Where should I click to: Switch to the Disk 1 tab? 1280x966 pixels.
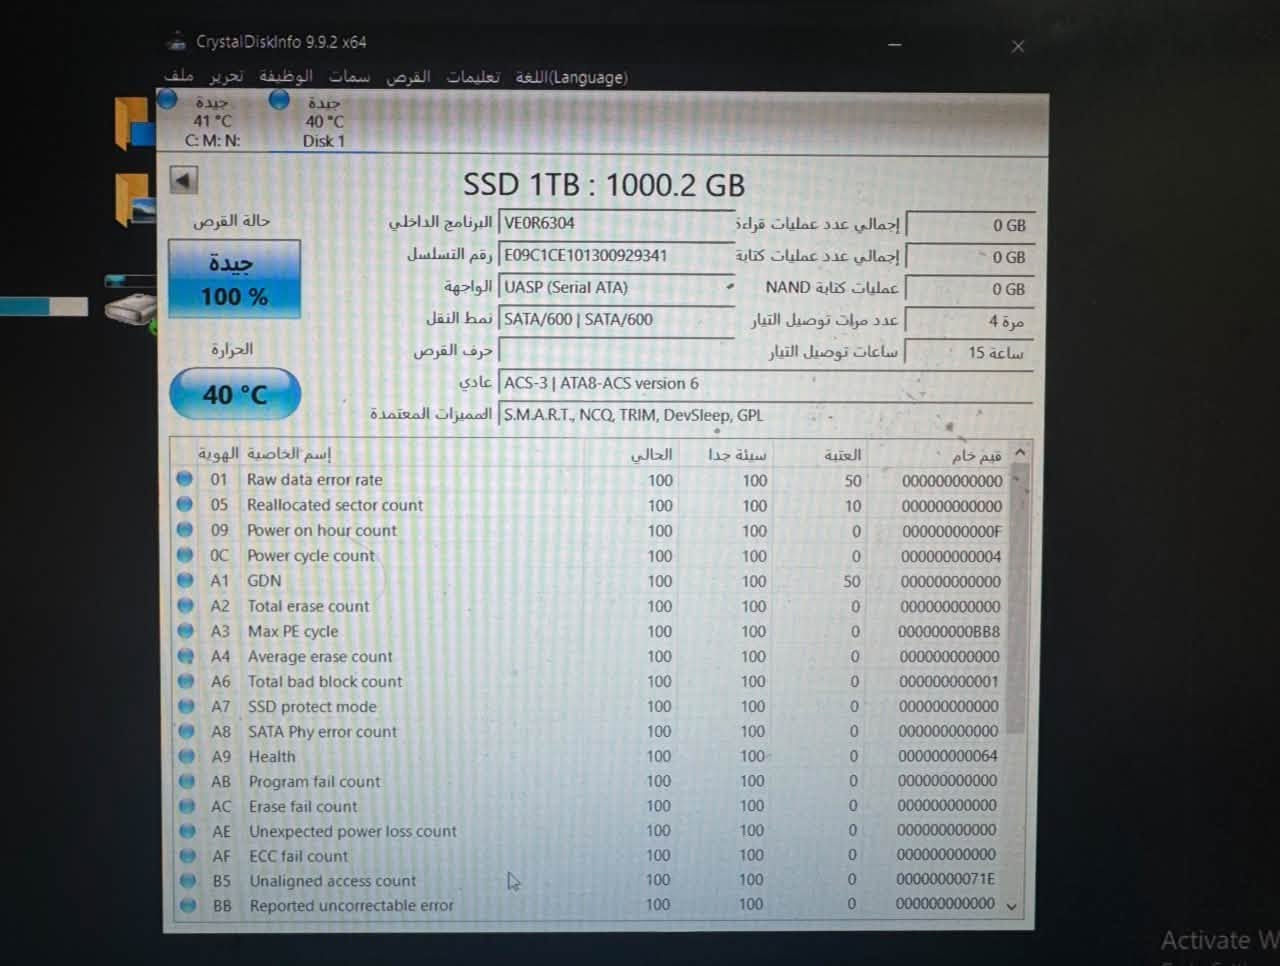(323, 121)
